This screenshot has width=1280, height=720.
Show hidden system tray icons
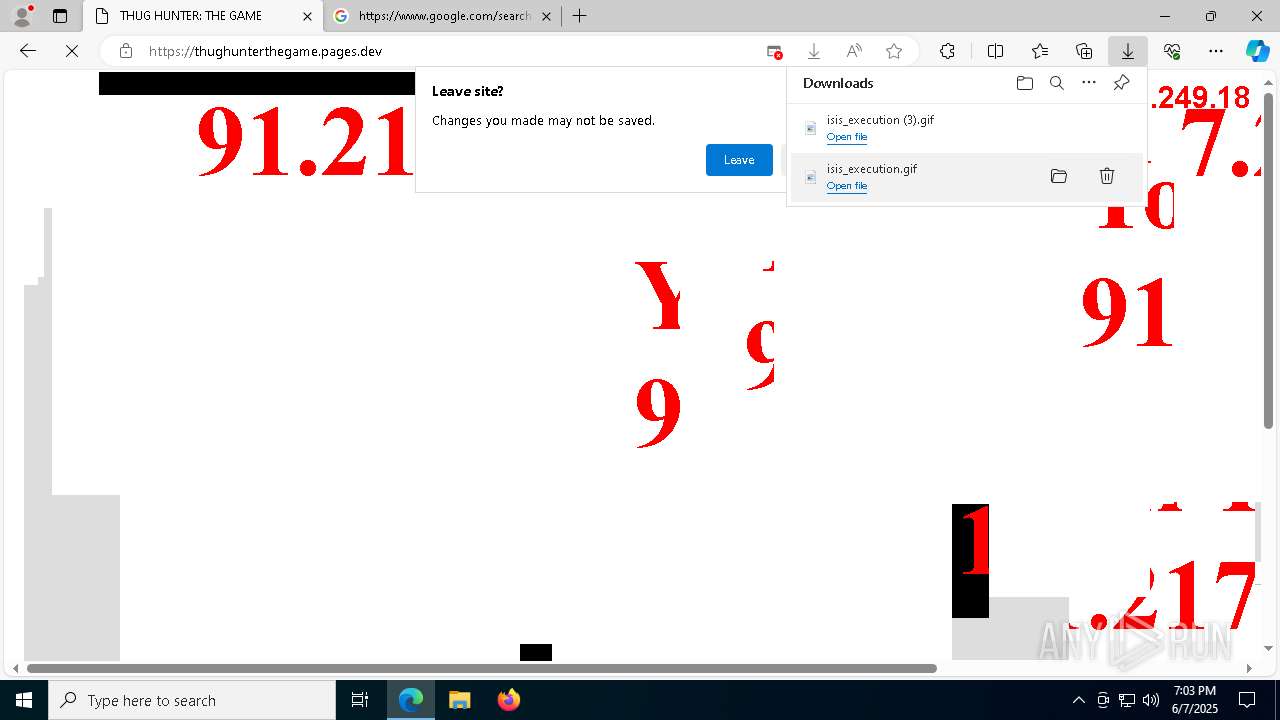1078,700
